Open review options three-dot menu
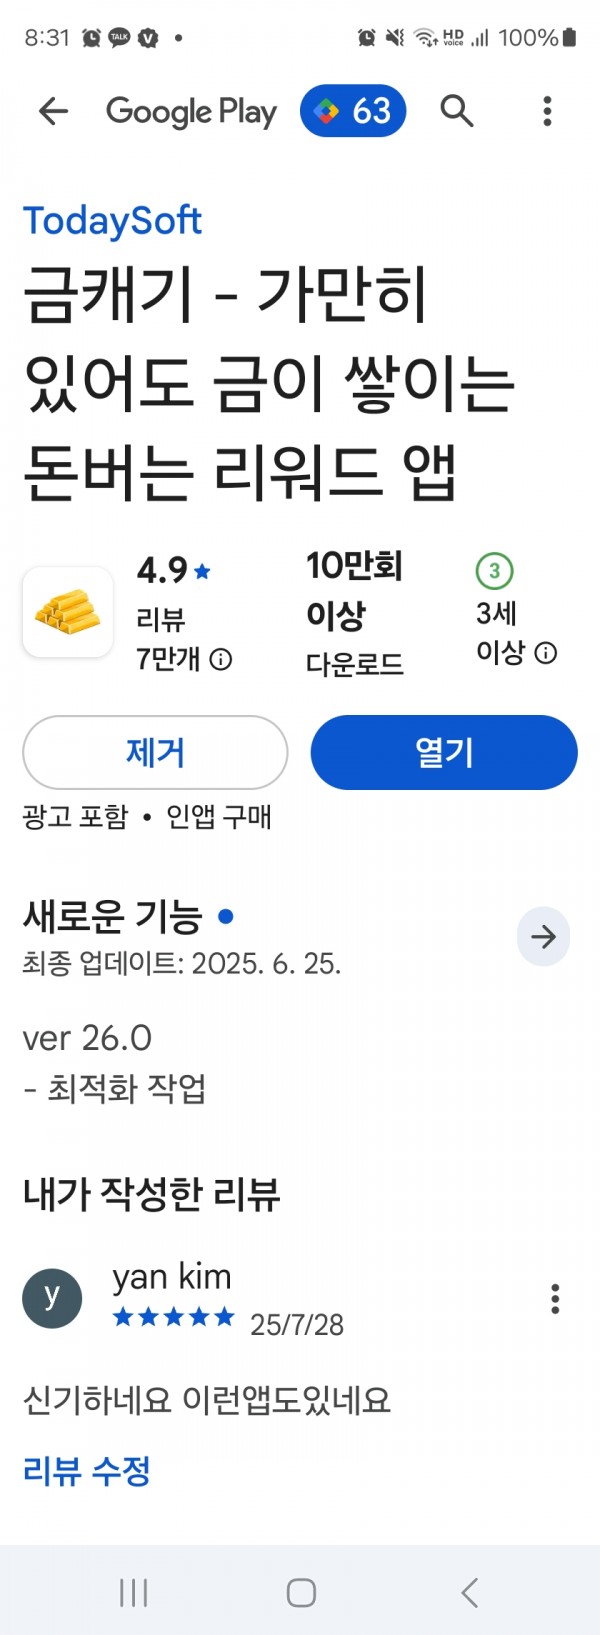The width and height of the screenshot is (600, 1635). tap(555, 1298)
